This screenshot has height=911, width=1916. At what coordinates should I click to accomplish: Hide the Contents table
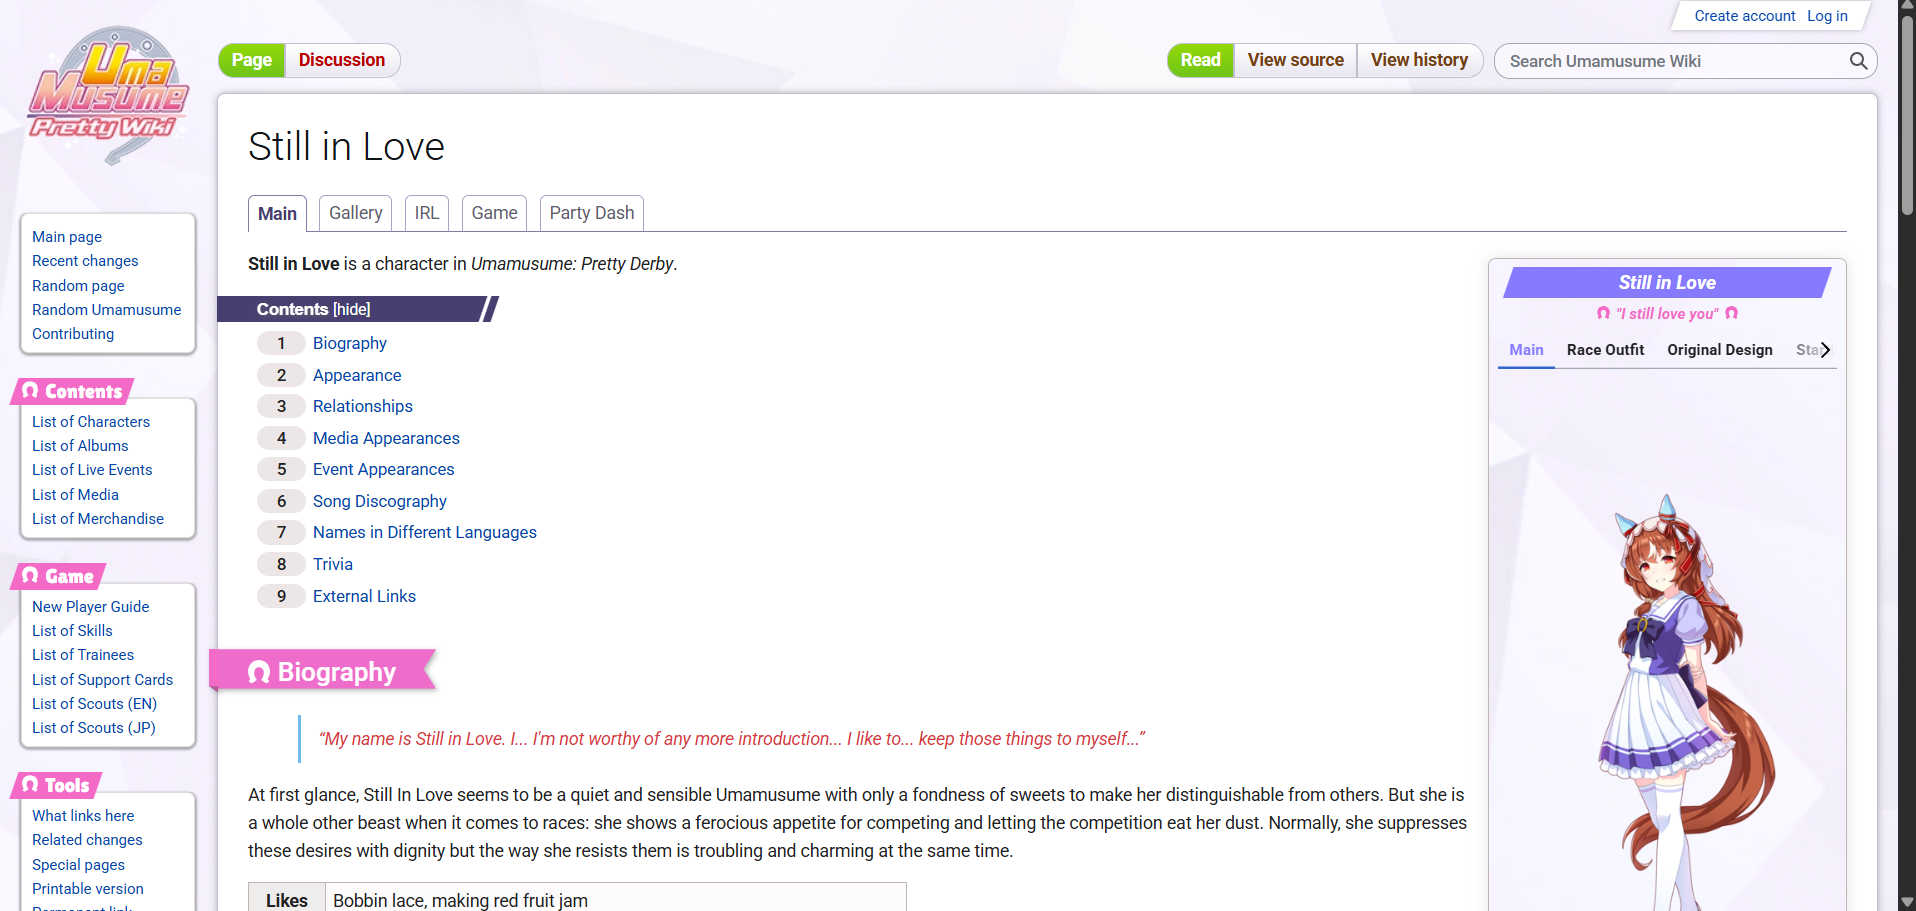click(351, 310)
